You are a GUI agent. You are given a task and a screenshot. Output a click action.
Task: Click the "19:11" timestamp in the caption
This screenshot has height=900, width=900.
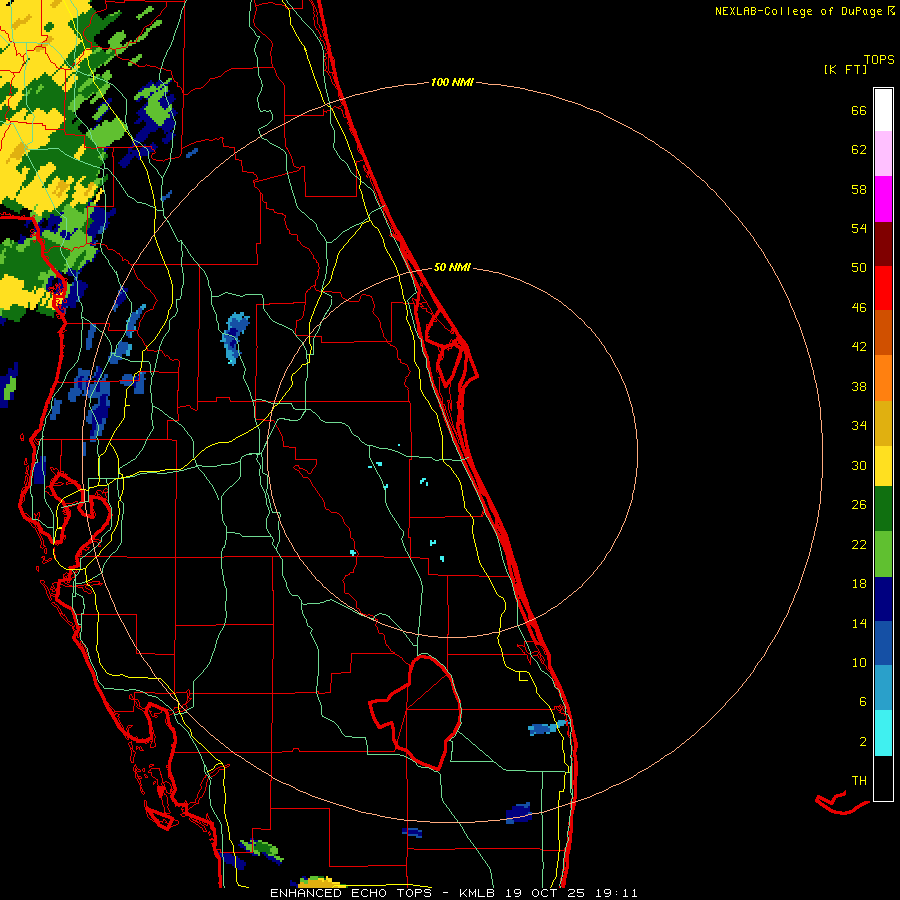click(x=616, y=893)
